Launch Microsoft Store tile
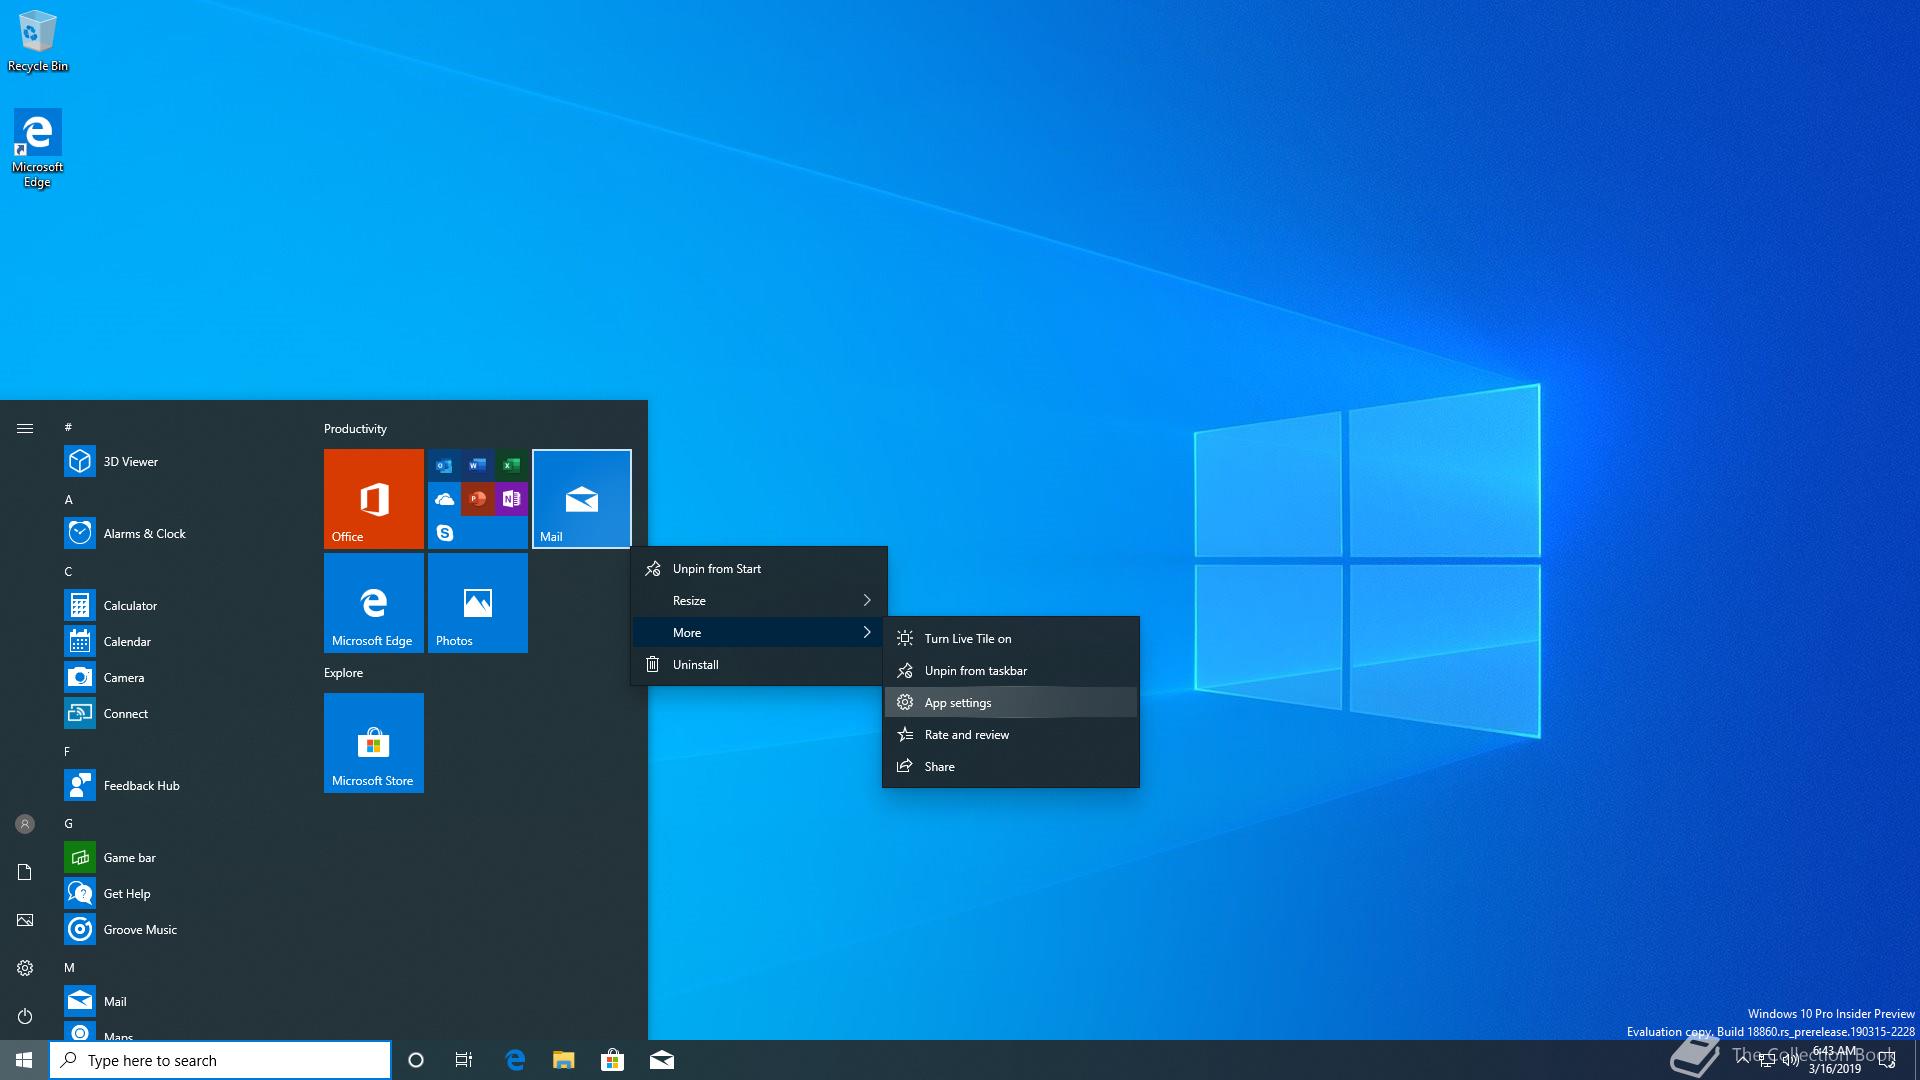Image resolution: width=1920 pixels, height=1080 pixels. (x=373, y=742)
